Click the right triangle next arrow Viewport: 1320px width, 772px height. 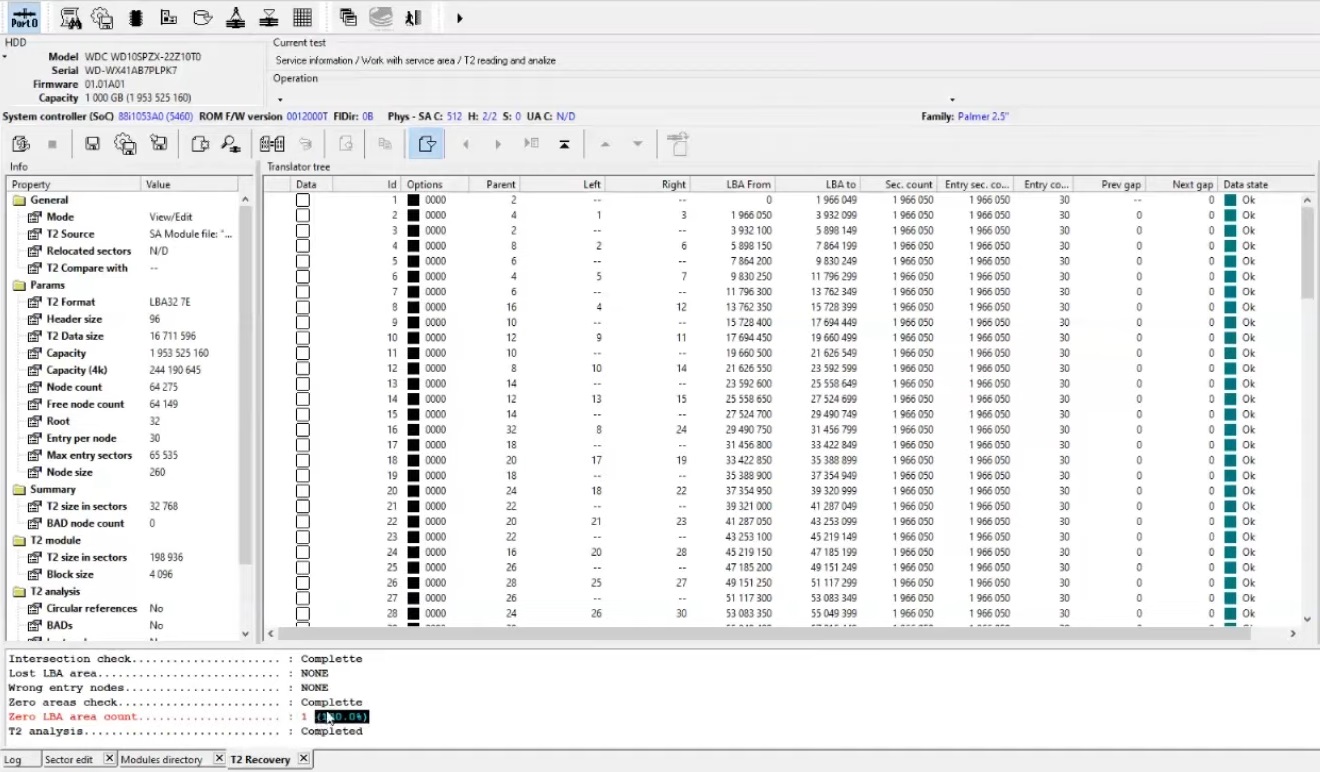tap(498, 145)
